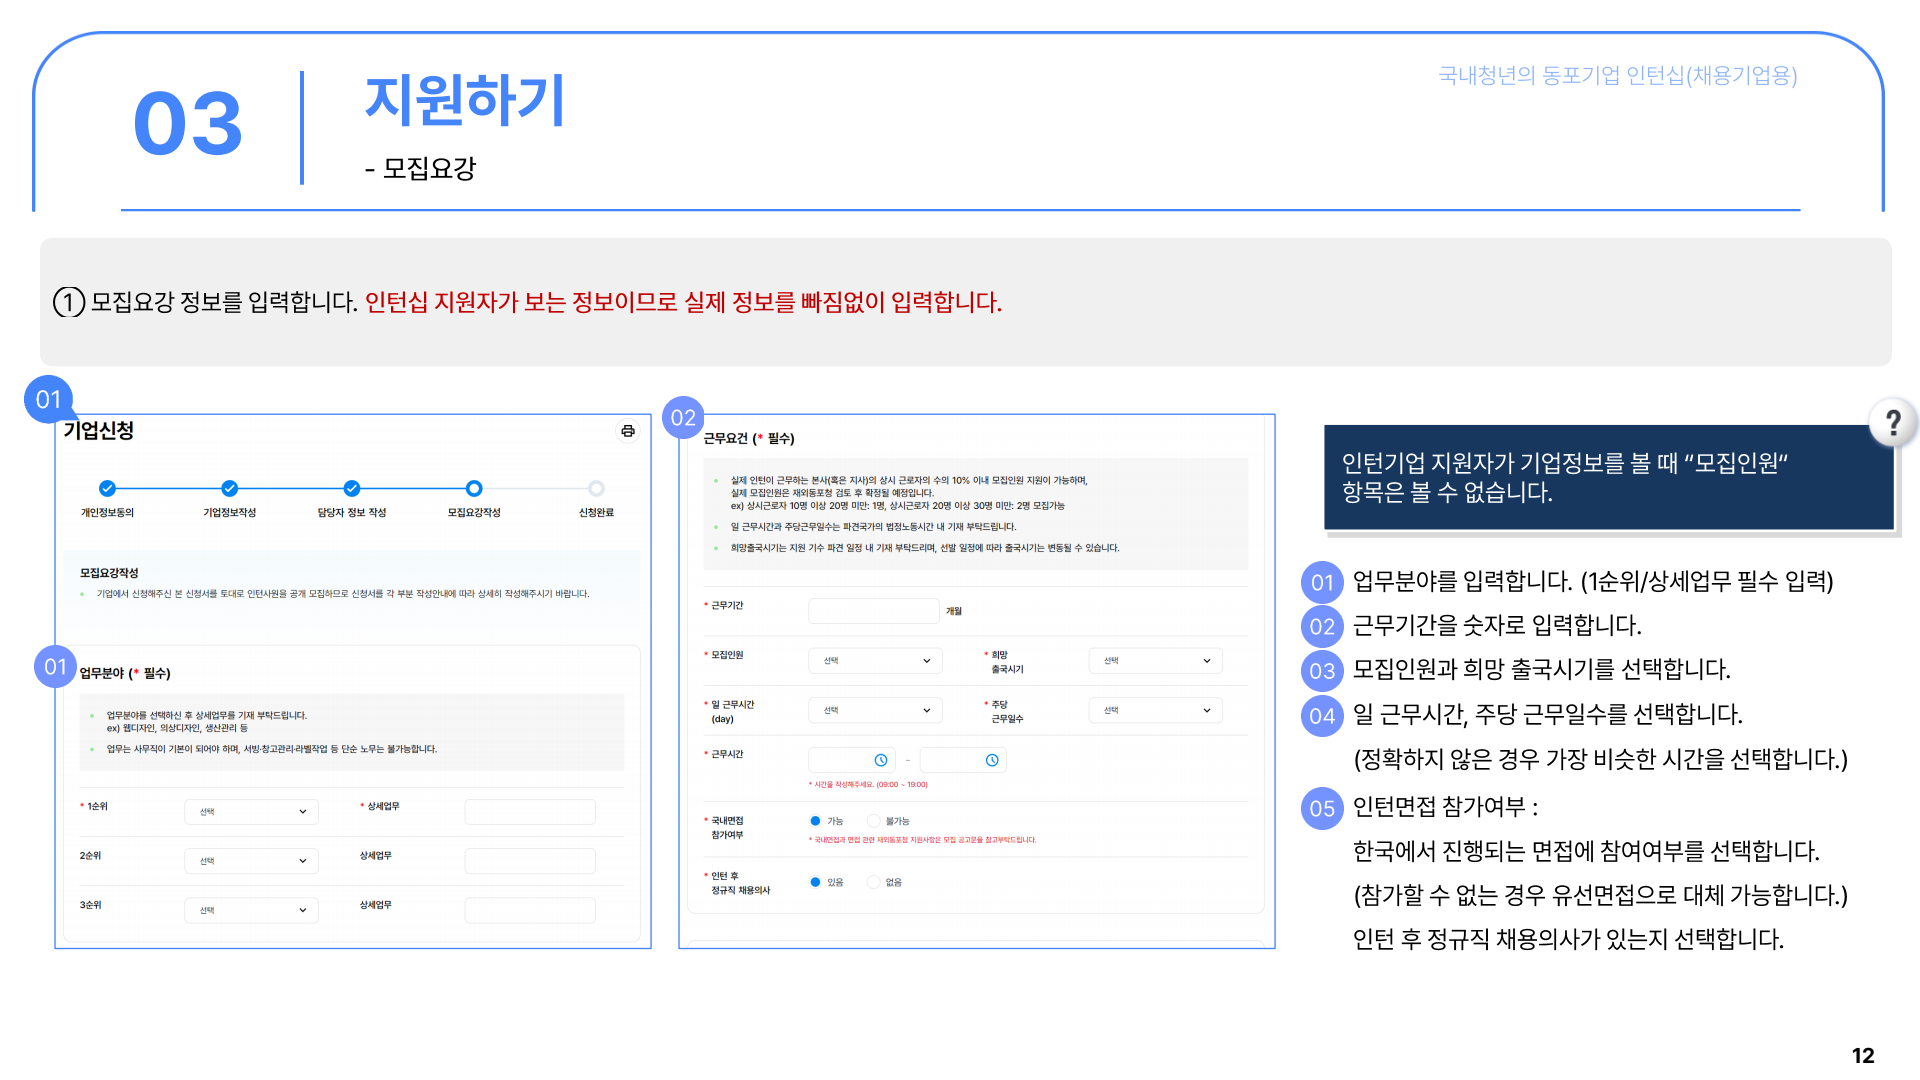
Task: Click the 근무기간 months input field
Action: [x=873, y=610]
